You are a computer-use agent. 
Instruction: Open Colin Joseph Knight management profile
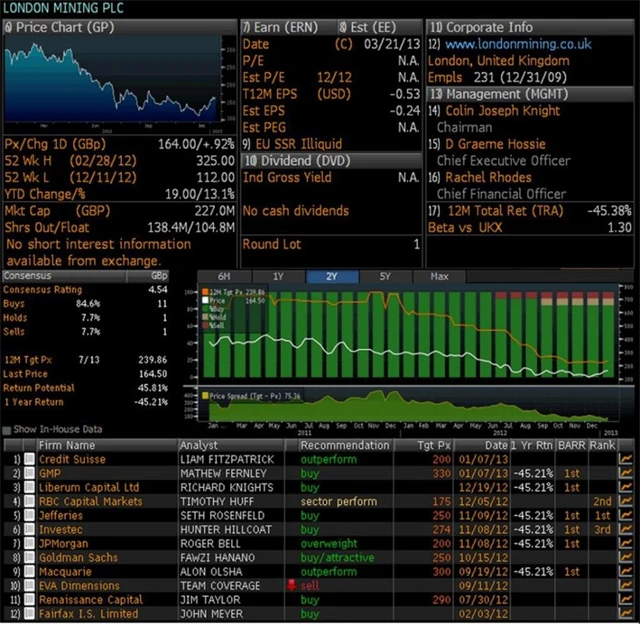(503, 110)
